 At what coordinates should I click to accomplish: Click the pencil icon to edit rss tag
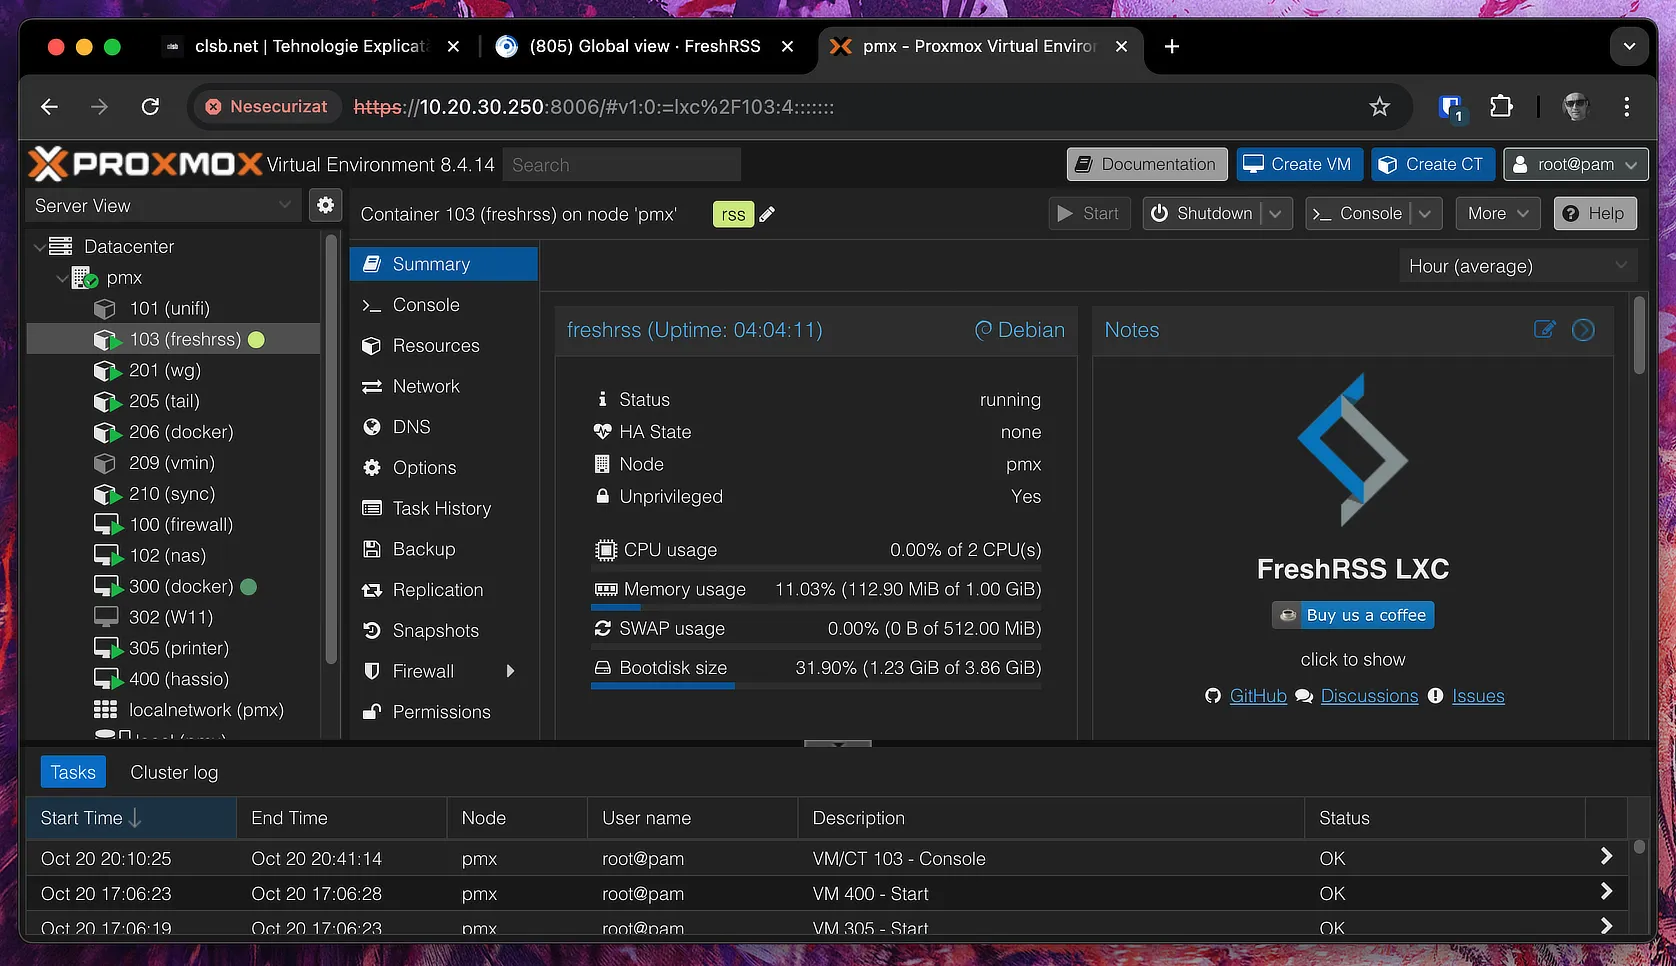(x=767, y=214)
